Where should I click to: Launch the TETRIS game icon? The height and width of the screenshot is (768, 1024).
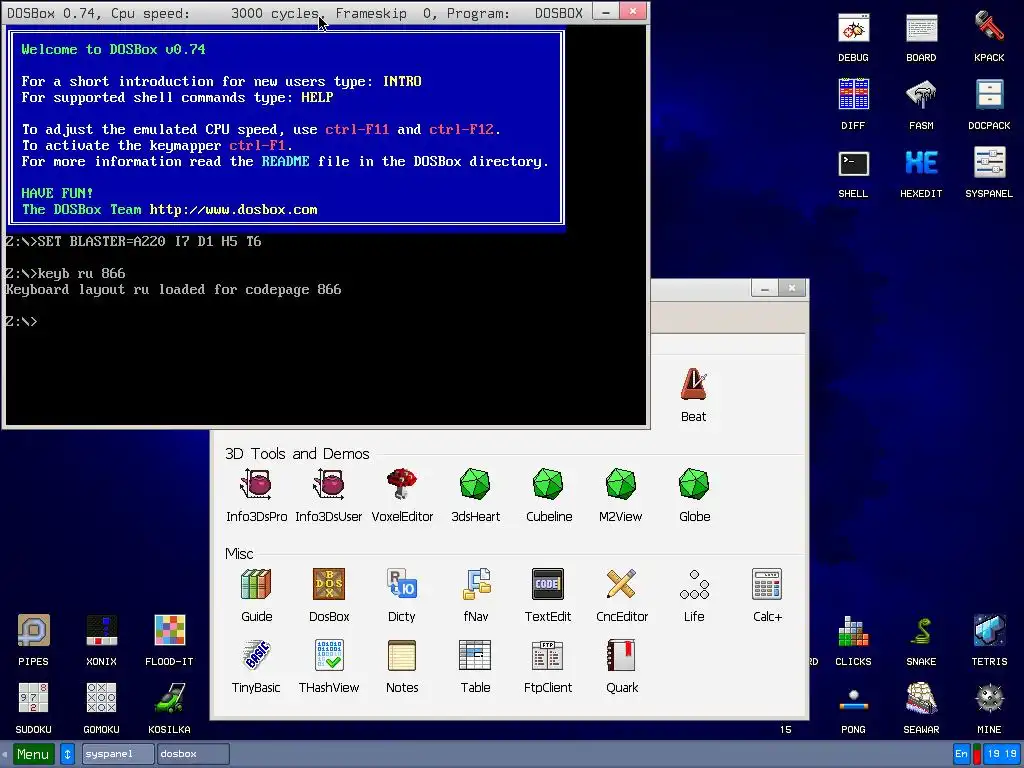[989, 640]
